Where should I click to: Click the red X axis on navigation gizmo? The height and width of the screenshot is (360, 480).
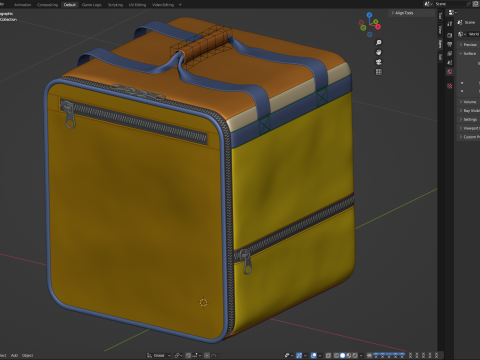click(x=378, y=26)
